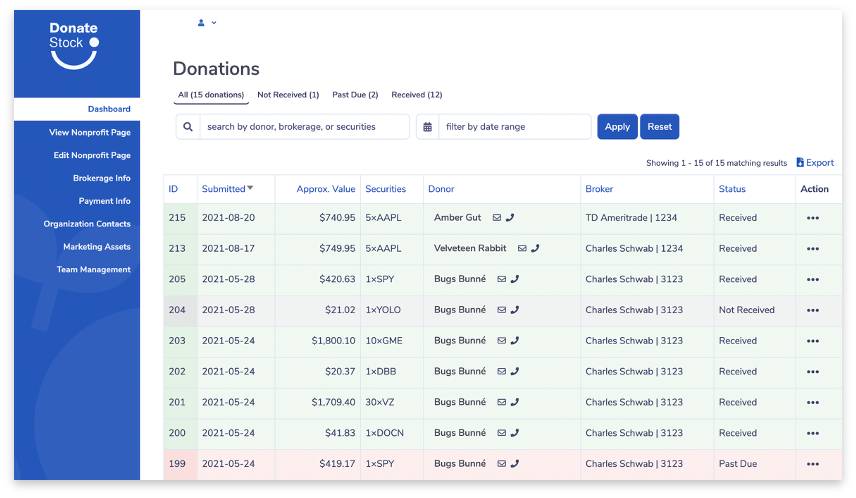
Task: Open Brokerage Info in the sidebar
Action: (x=102, y=178)
